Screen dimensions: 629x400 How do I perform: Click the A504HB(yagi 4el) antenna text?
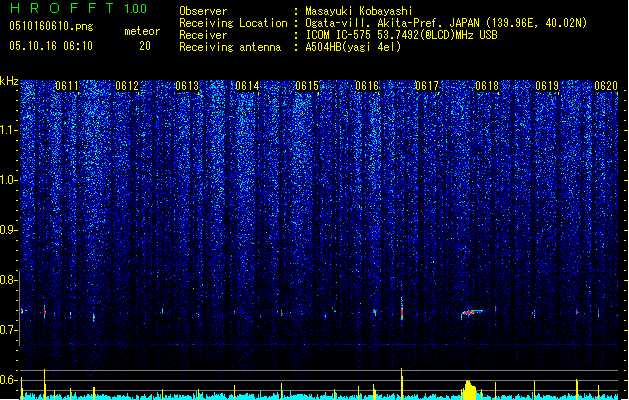click(x=353, y=47)
